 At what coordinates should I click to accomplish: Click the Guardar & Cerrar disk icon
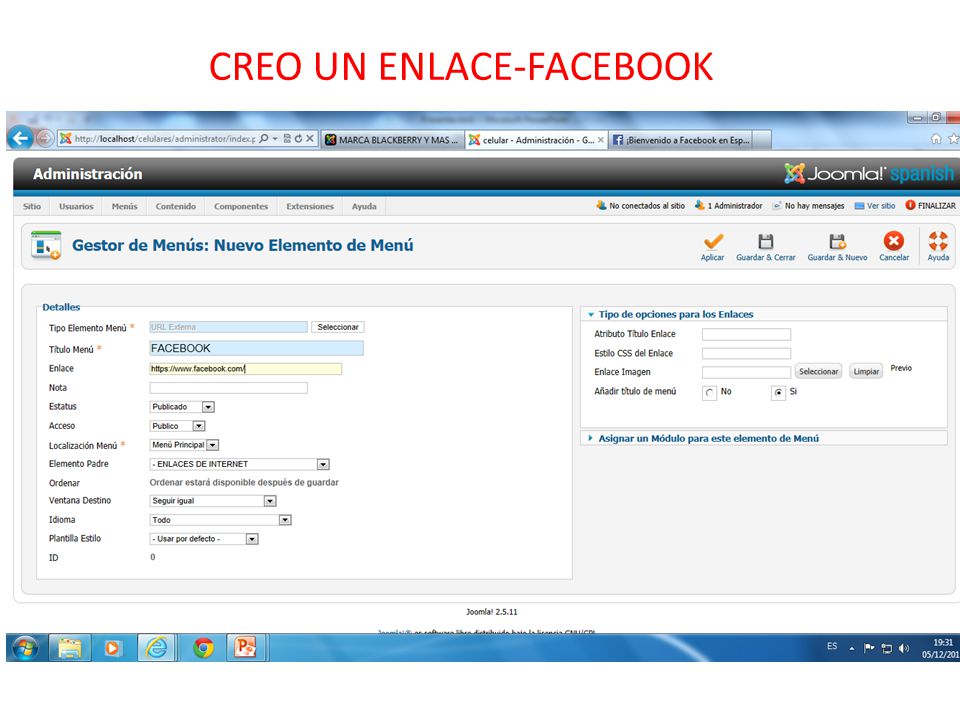pyautogui.click(x=765, y=241)
